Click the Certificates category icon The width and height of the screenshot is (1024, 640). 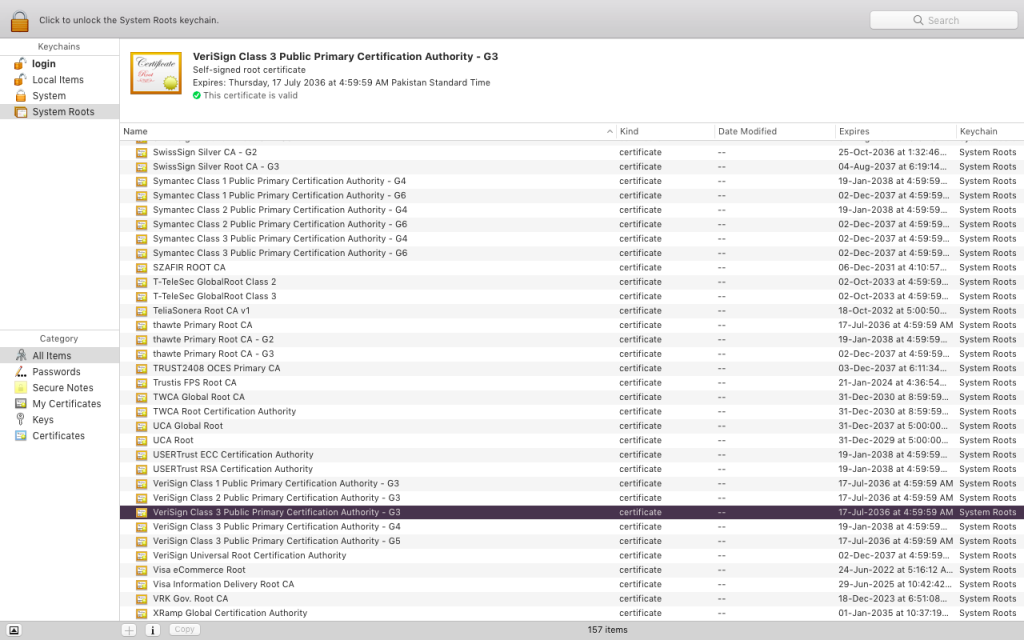20,436
